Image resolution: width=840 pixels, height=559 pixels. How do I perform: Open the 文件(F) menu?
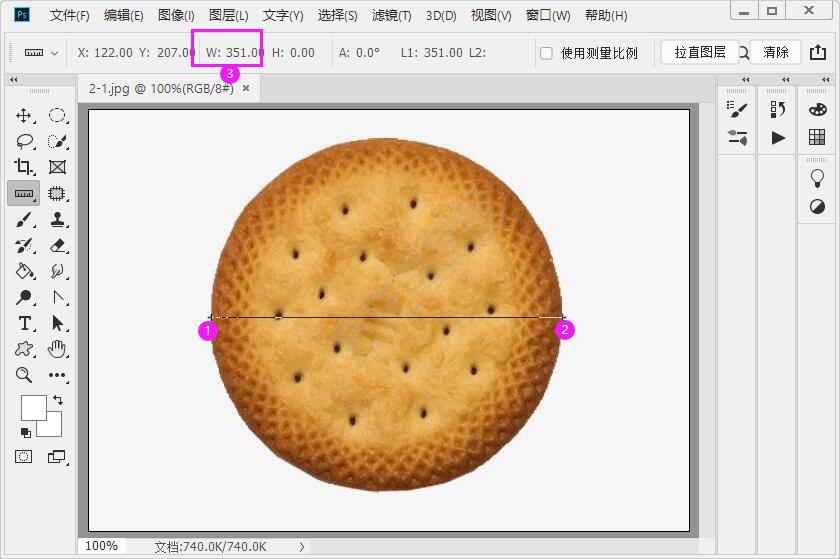click(70, 16)
